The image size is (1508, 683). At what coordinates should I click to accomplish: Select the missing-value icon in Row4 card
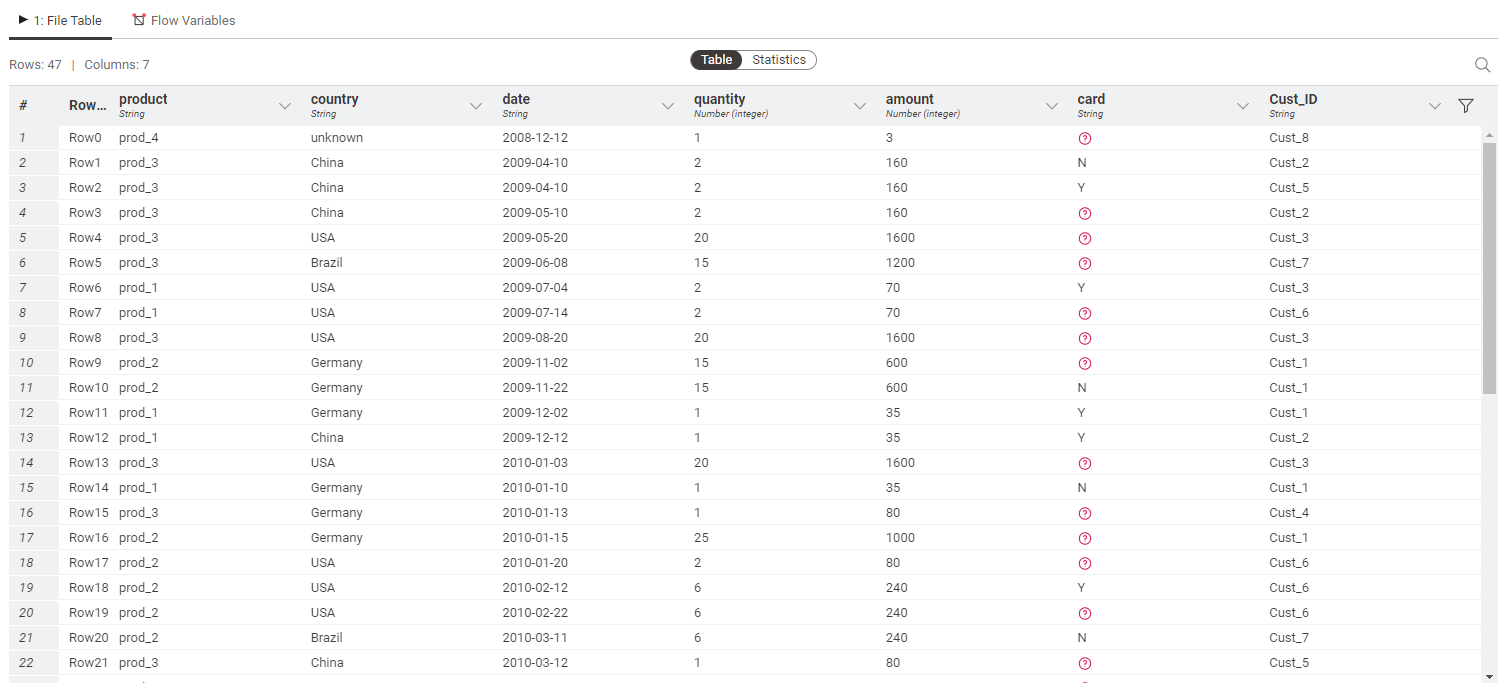tap(1084, 238)
